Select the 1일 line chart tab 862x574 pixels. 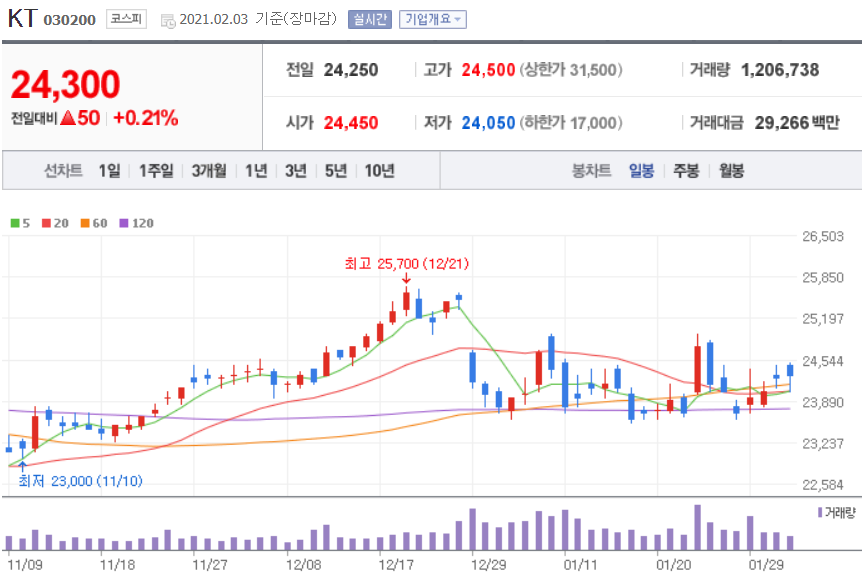point(109,171)
